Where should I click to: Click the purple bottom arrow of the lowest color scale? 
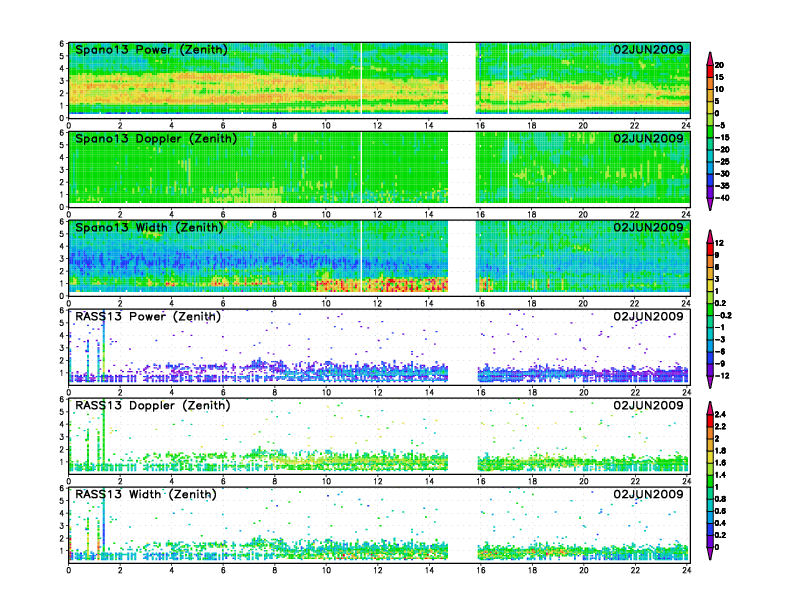tap(710, 553)
